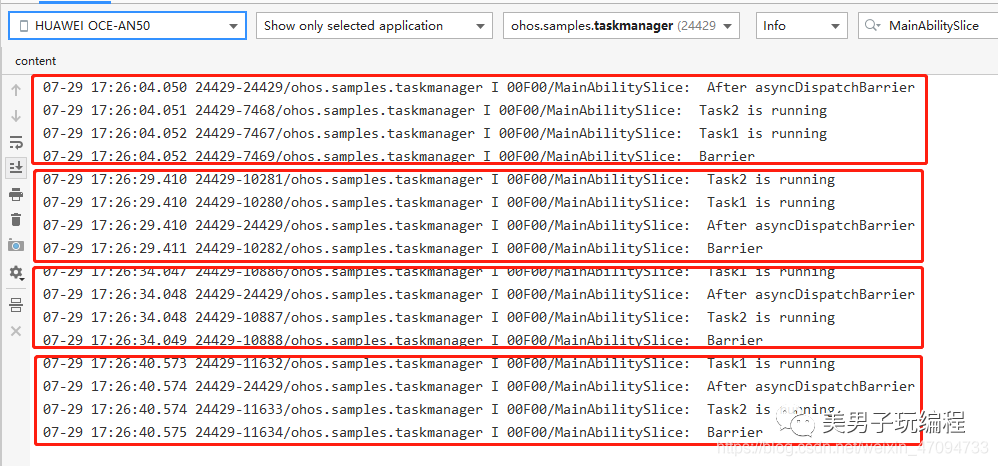The height and width of the screenshot is (466, 998).
Task: Click the phone icon in device selector
Action: pyautogui.click(x=24, y=26)
